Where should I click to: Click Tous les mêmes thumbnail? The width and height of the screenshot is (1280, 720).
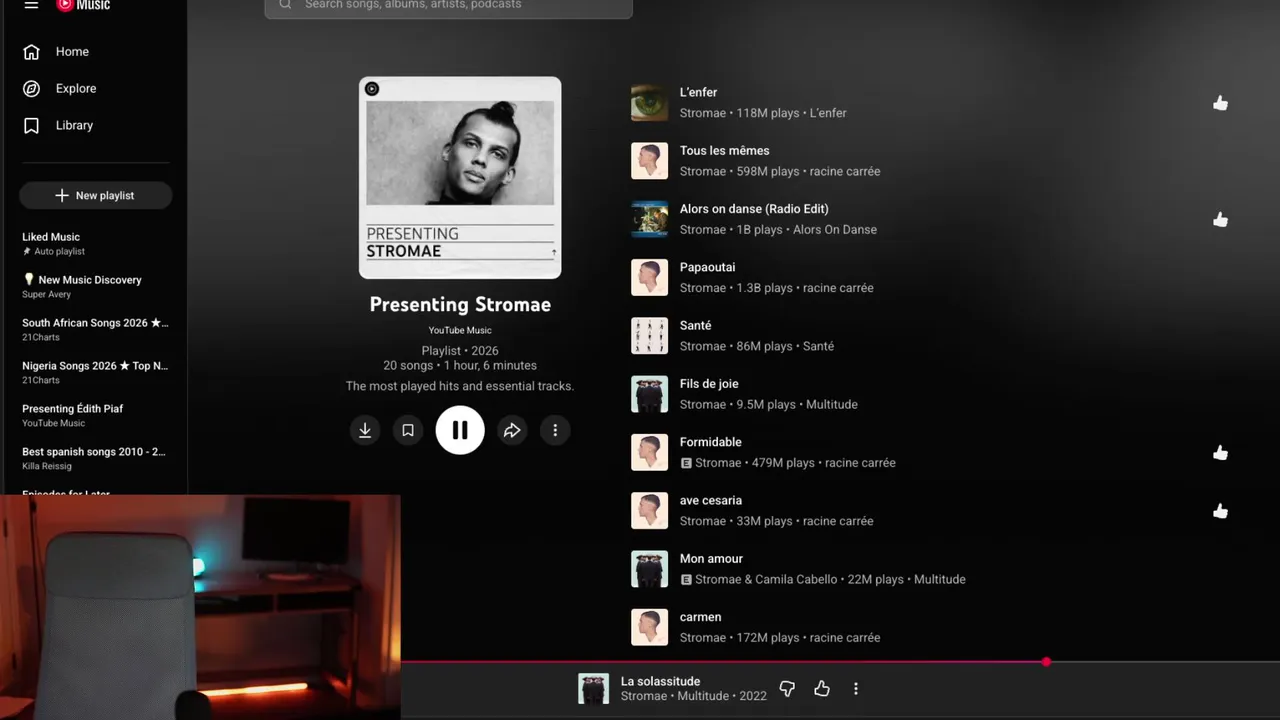(649, 161)
